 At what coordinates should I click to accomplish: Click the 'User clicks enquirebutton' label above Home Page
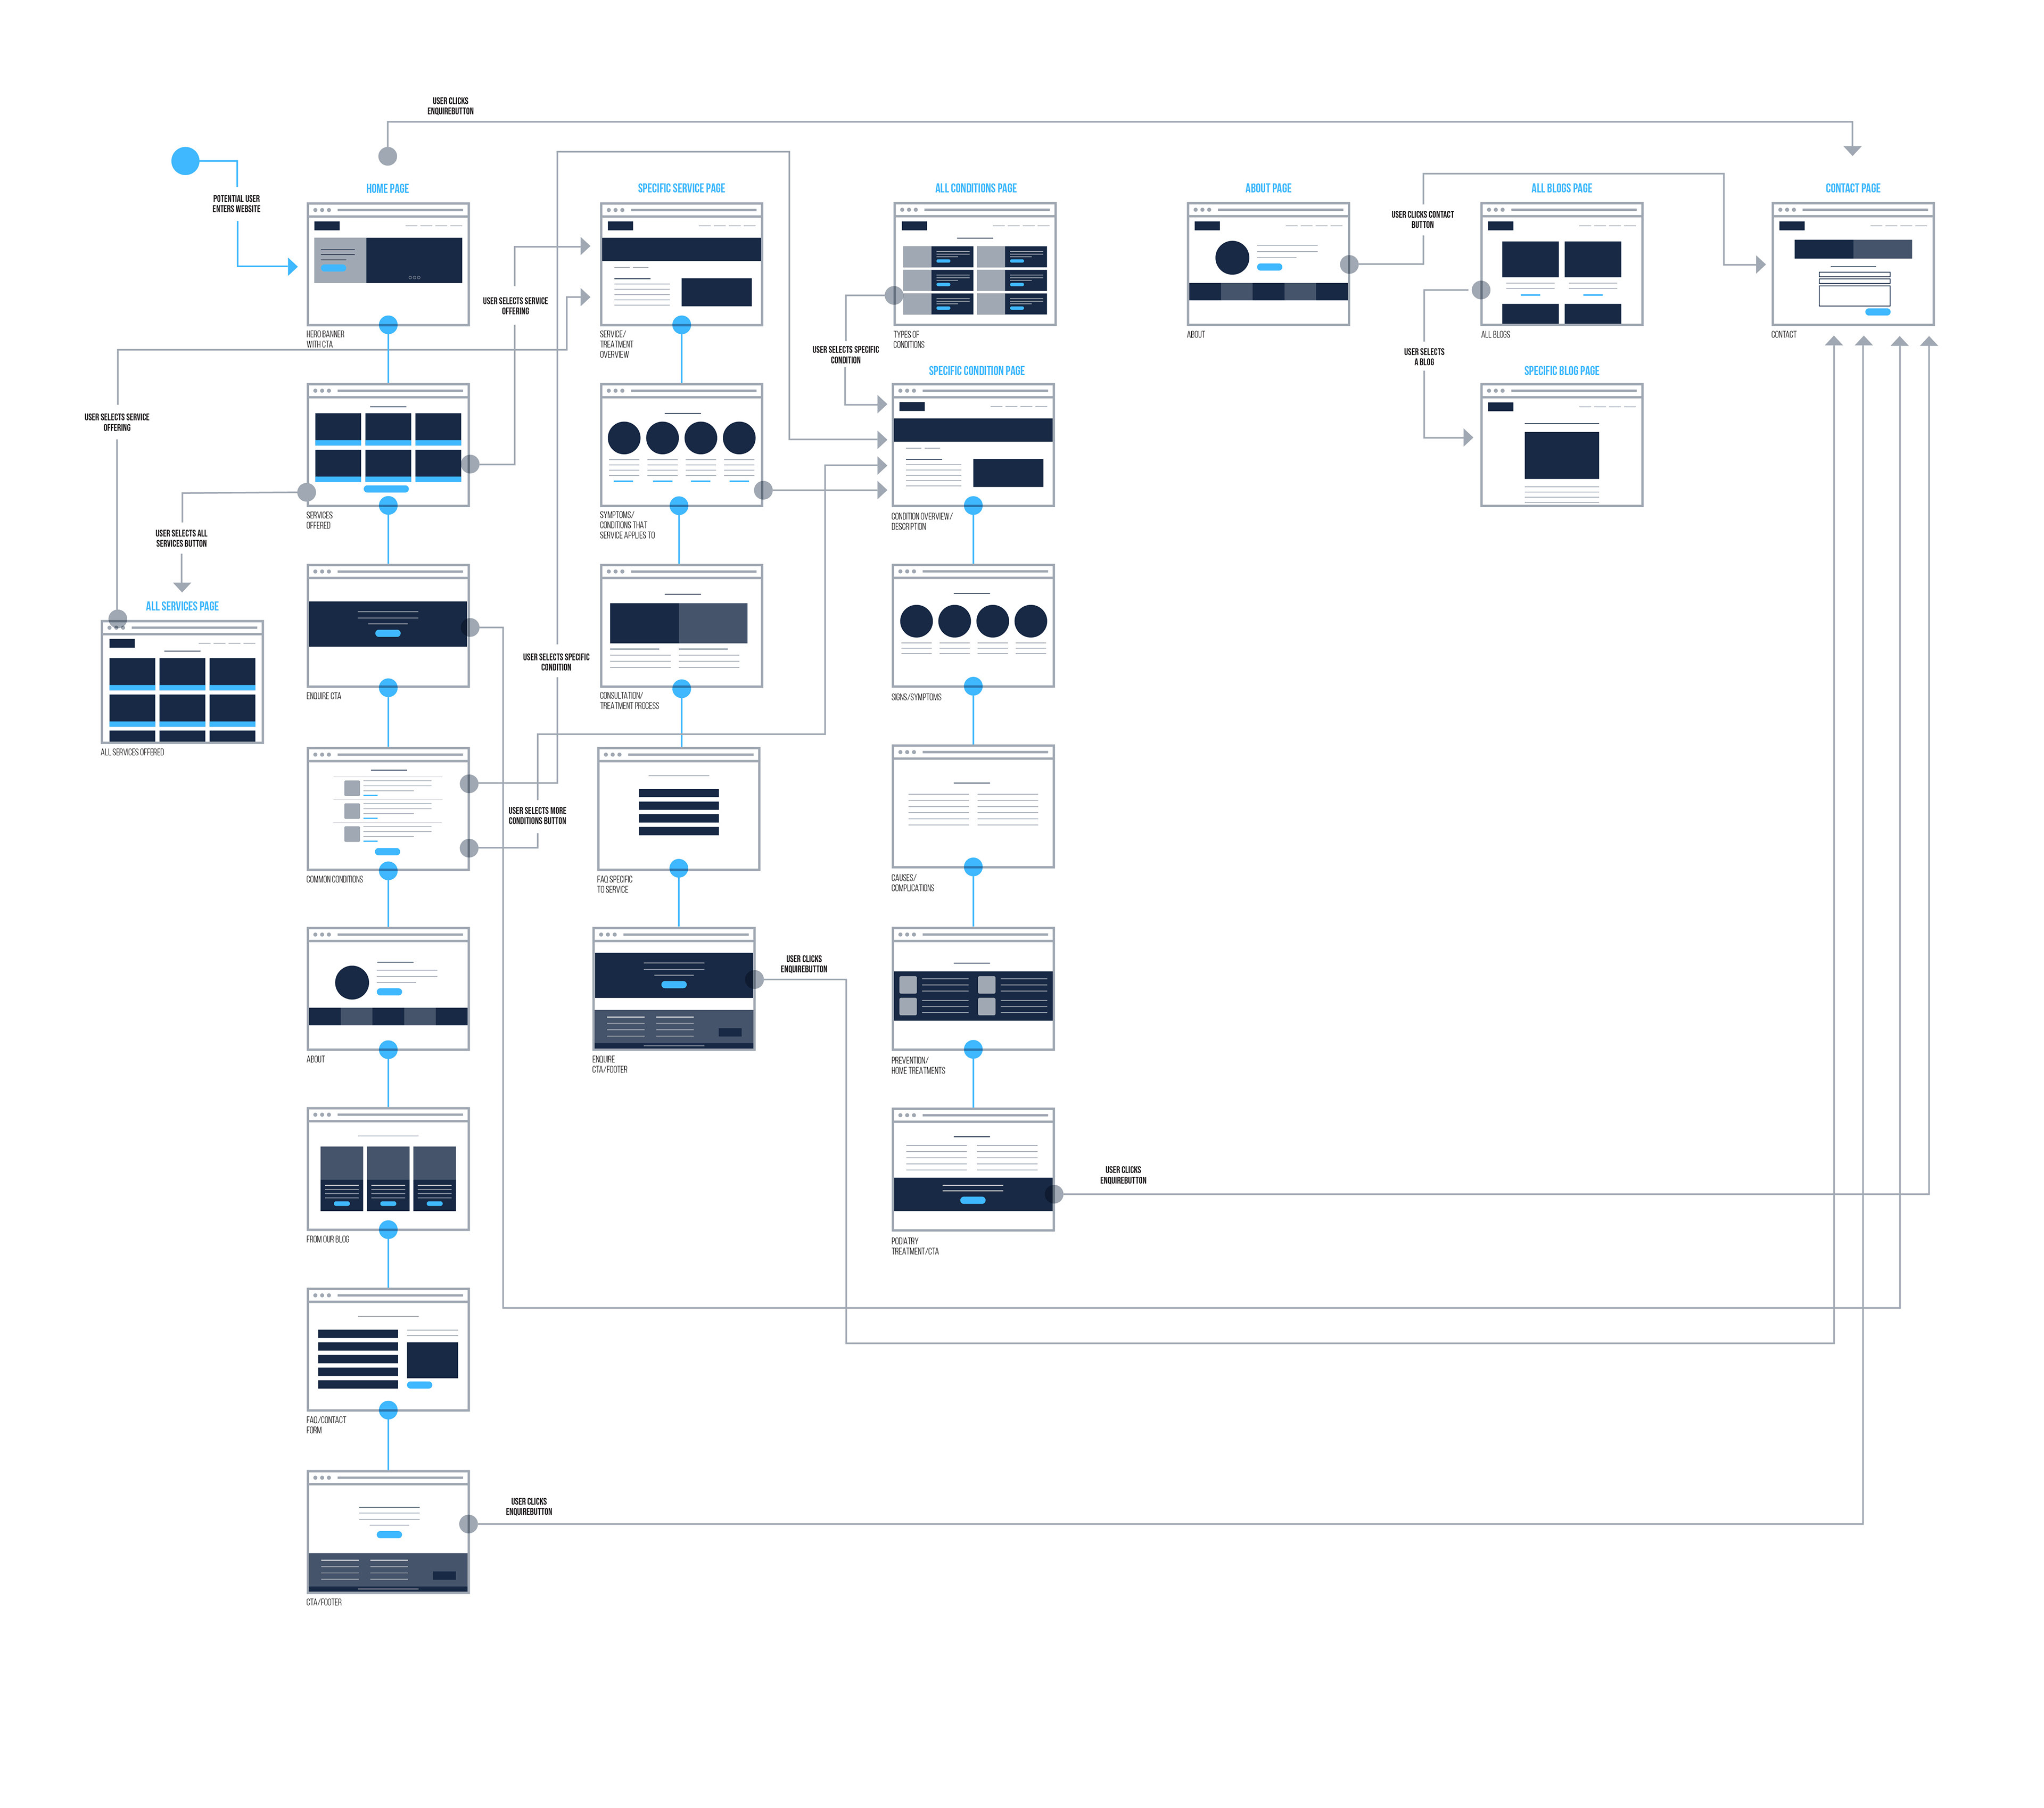[x=450, y=106]
